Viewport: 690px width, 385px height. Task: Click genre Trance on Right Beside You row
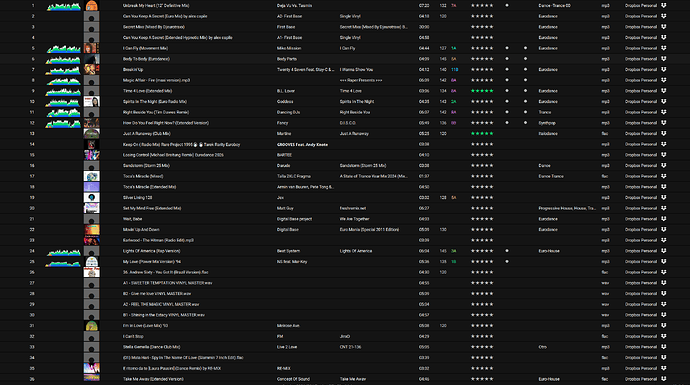[545, 112]
